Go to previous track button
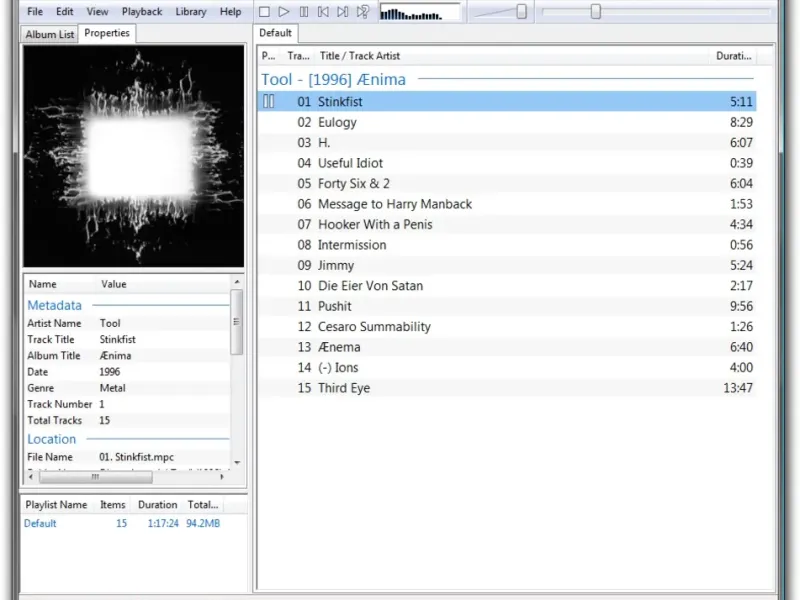 323,12
